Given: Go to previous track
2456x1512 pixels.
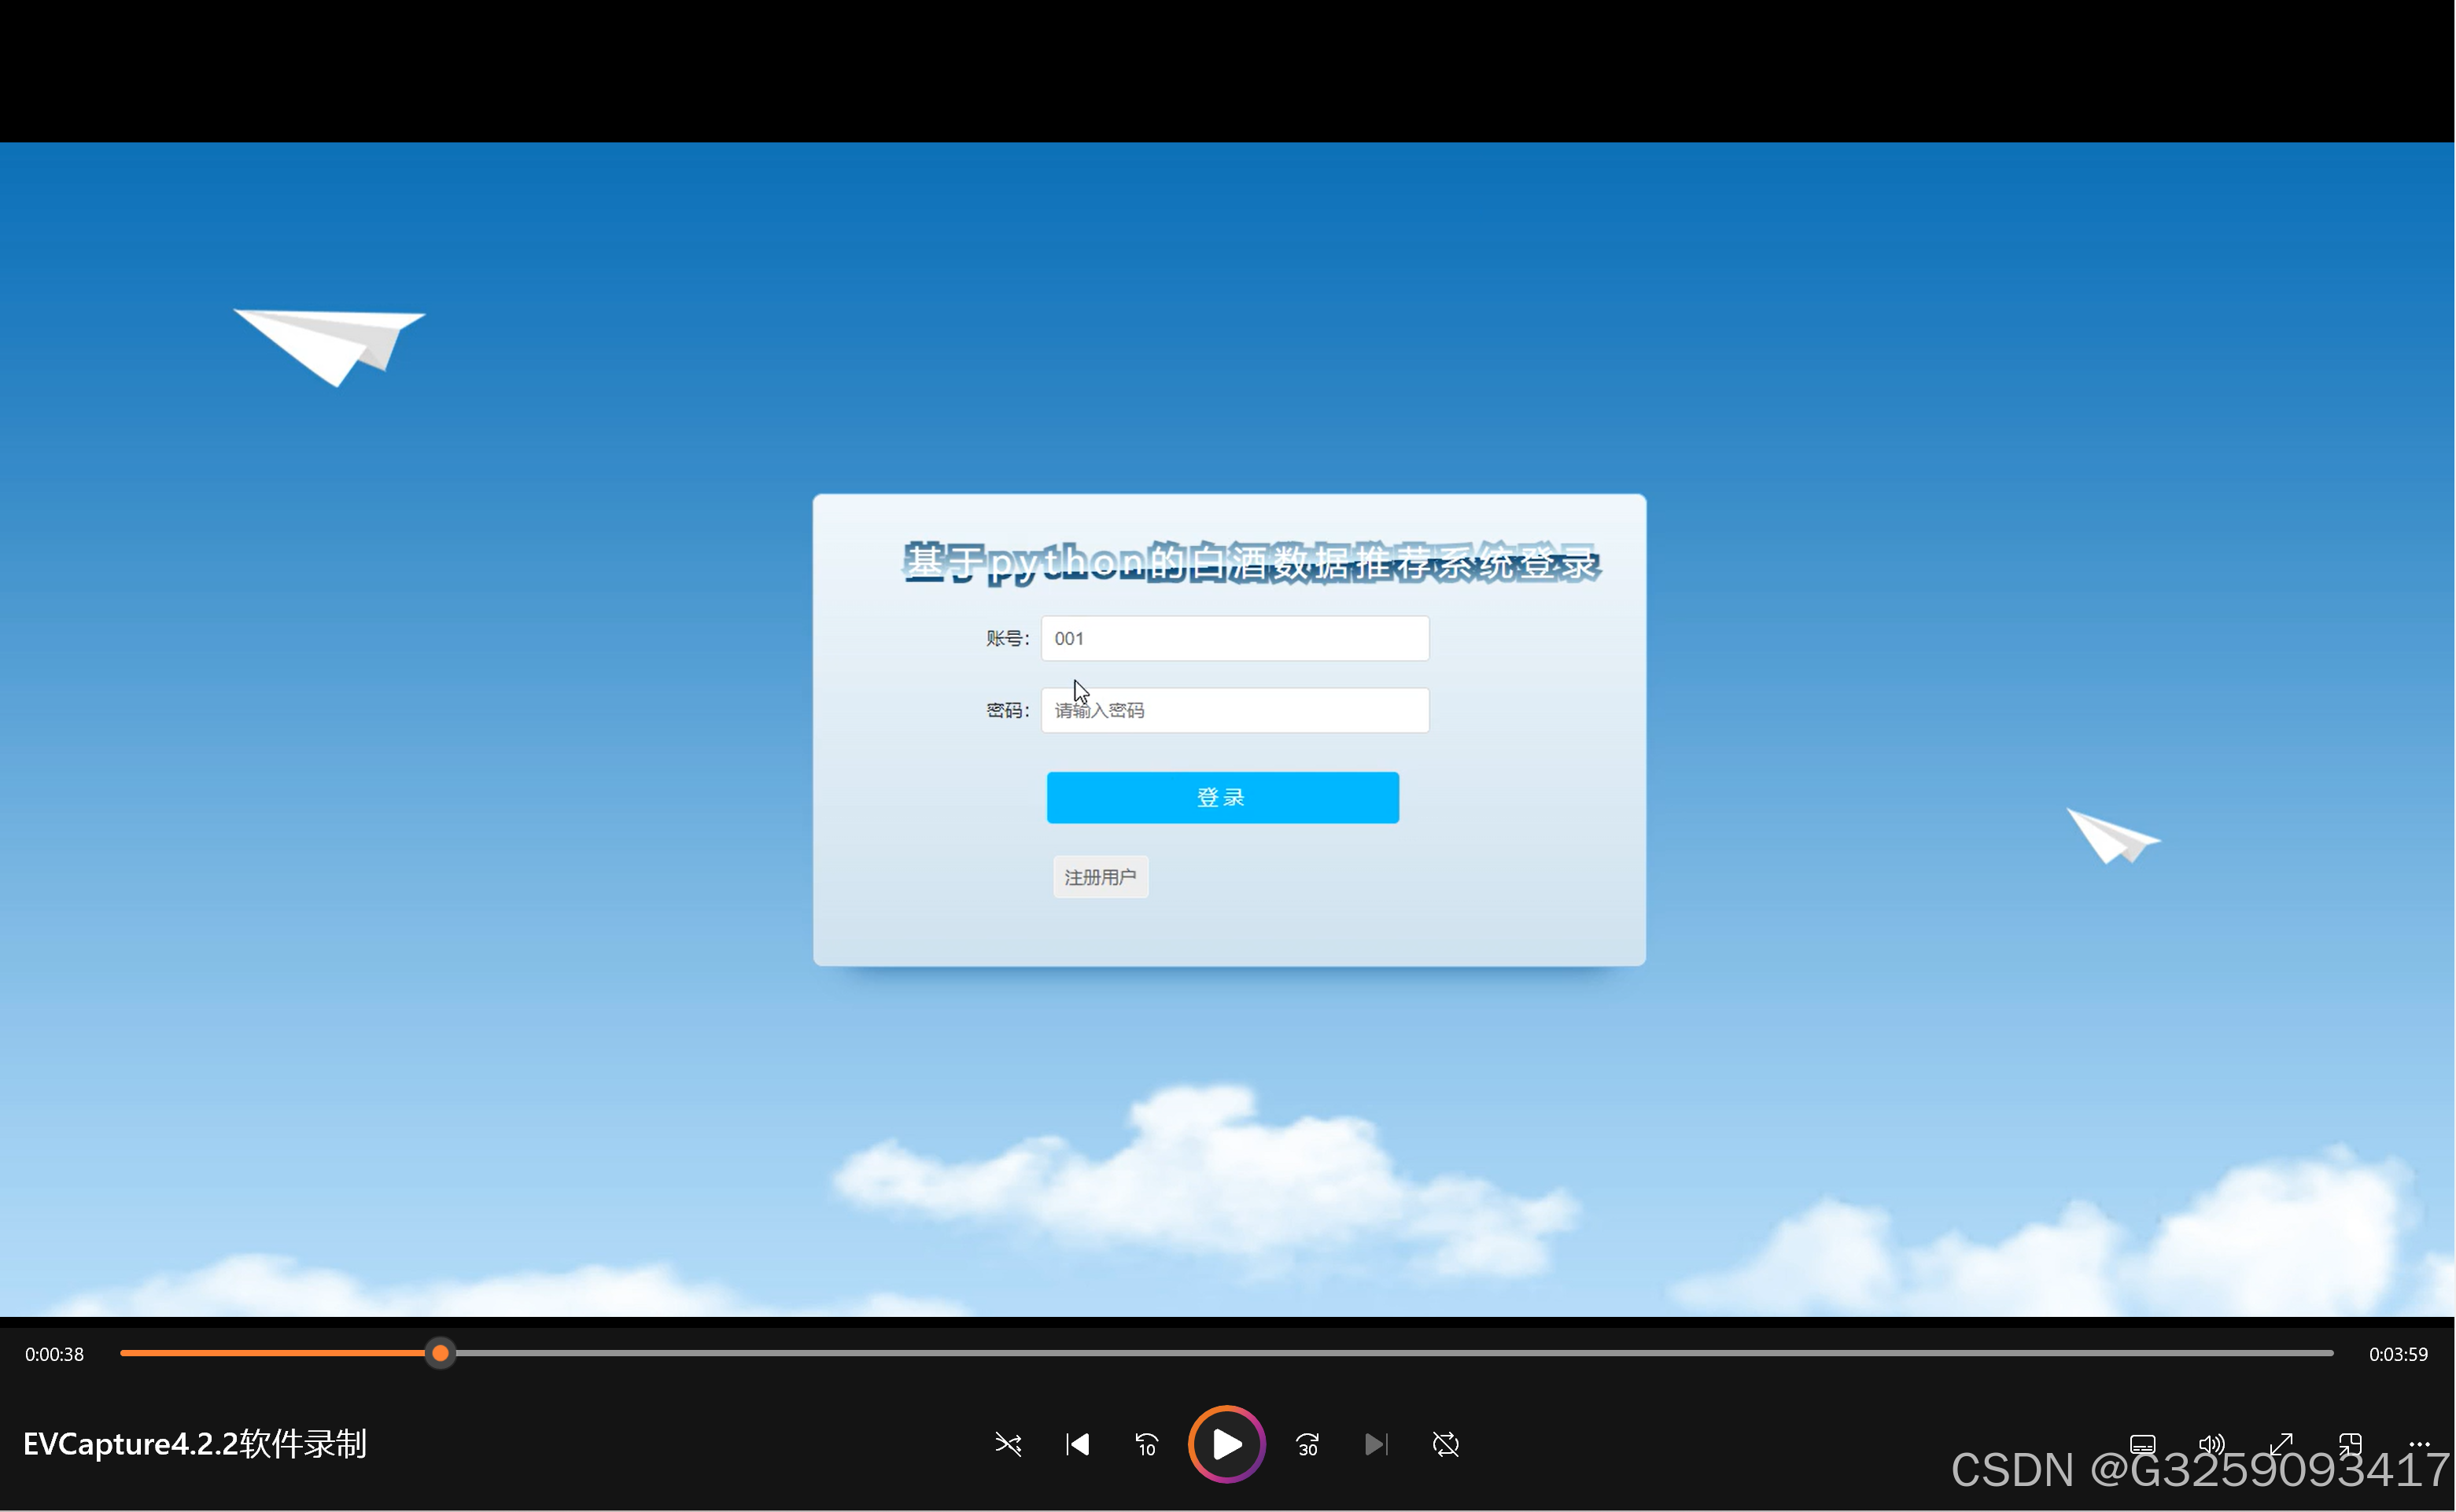Looking at the screenshot, I should (x=1077, y=1444).
